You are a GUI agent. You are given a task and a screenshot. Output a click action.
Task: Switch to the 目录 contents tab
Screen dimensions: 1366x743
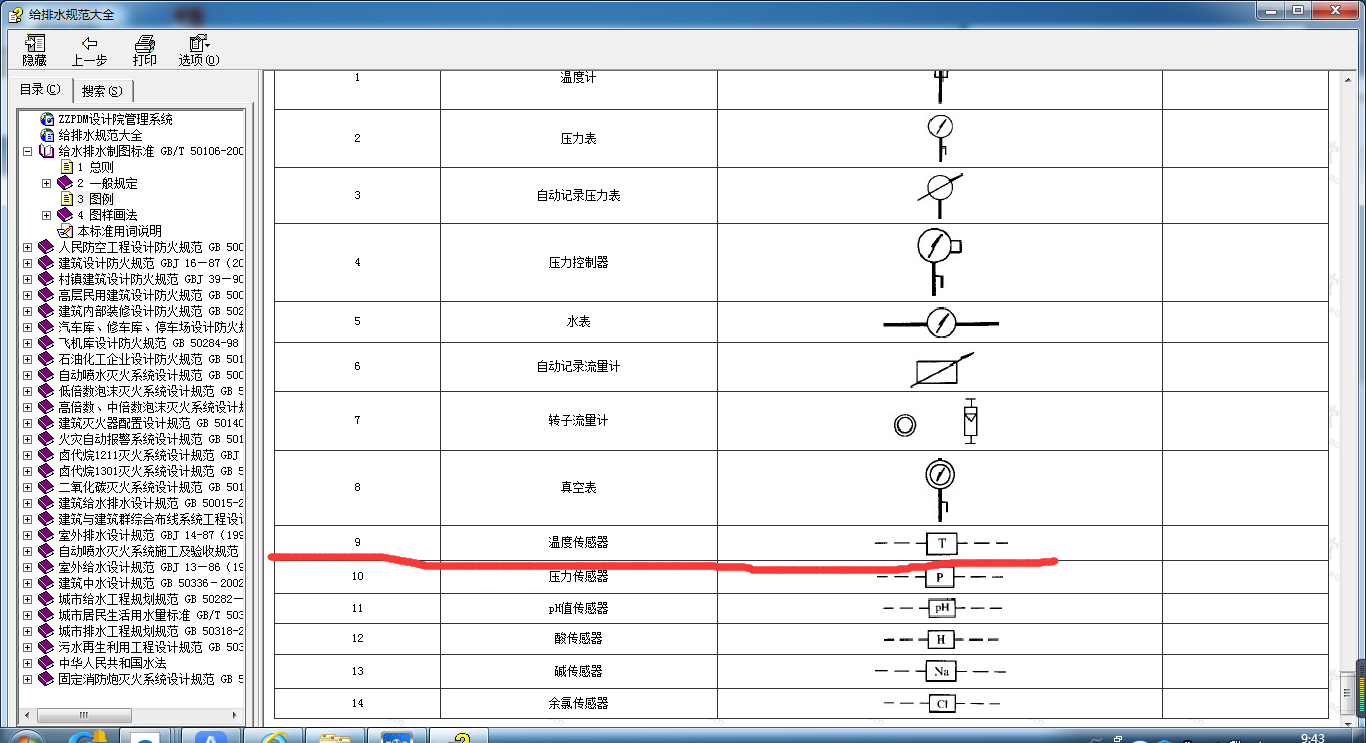tap(40, 89)
